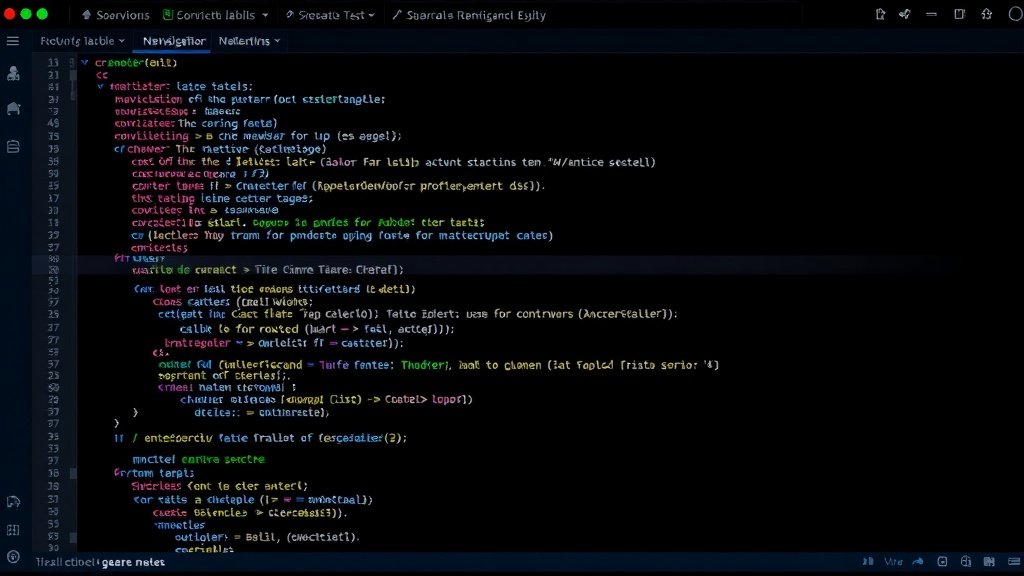Click the line 'Fcrtom tarpts'

coord(153,473)
